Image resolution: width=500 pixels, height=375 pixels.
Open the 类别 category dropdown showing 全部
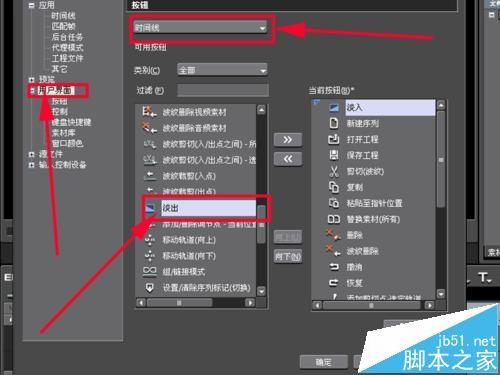tap(222, 70)
